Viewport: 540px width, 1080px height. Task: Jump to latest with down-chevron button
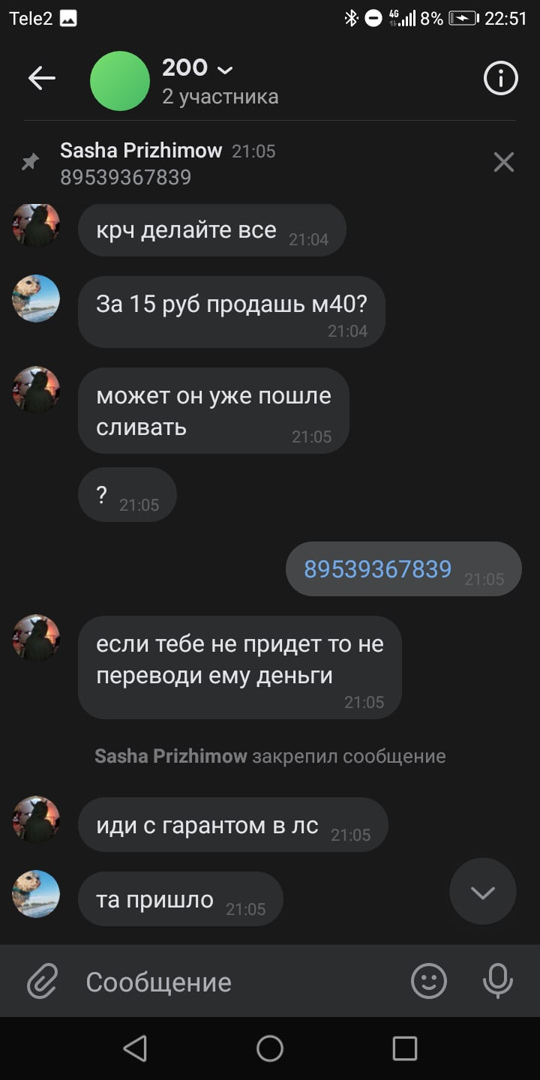(483, 892)
